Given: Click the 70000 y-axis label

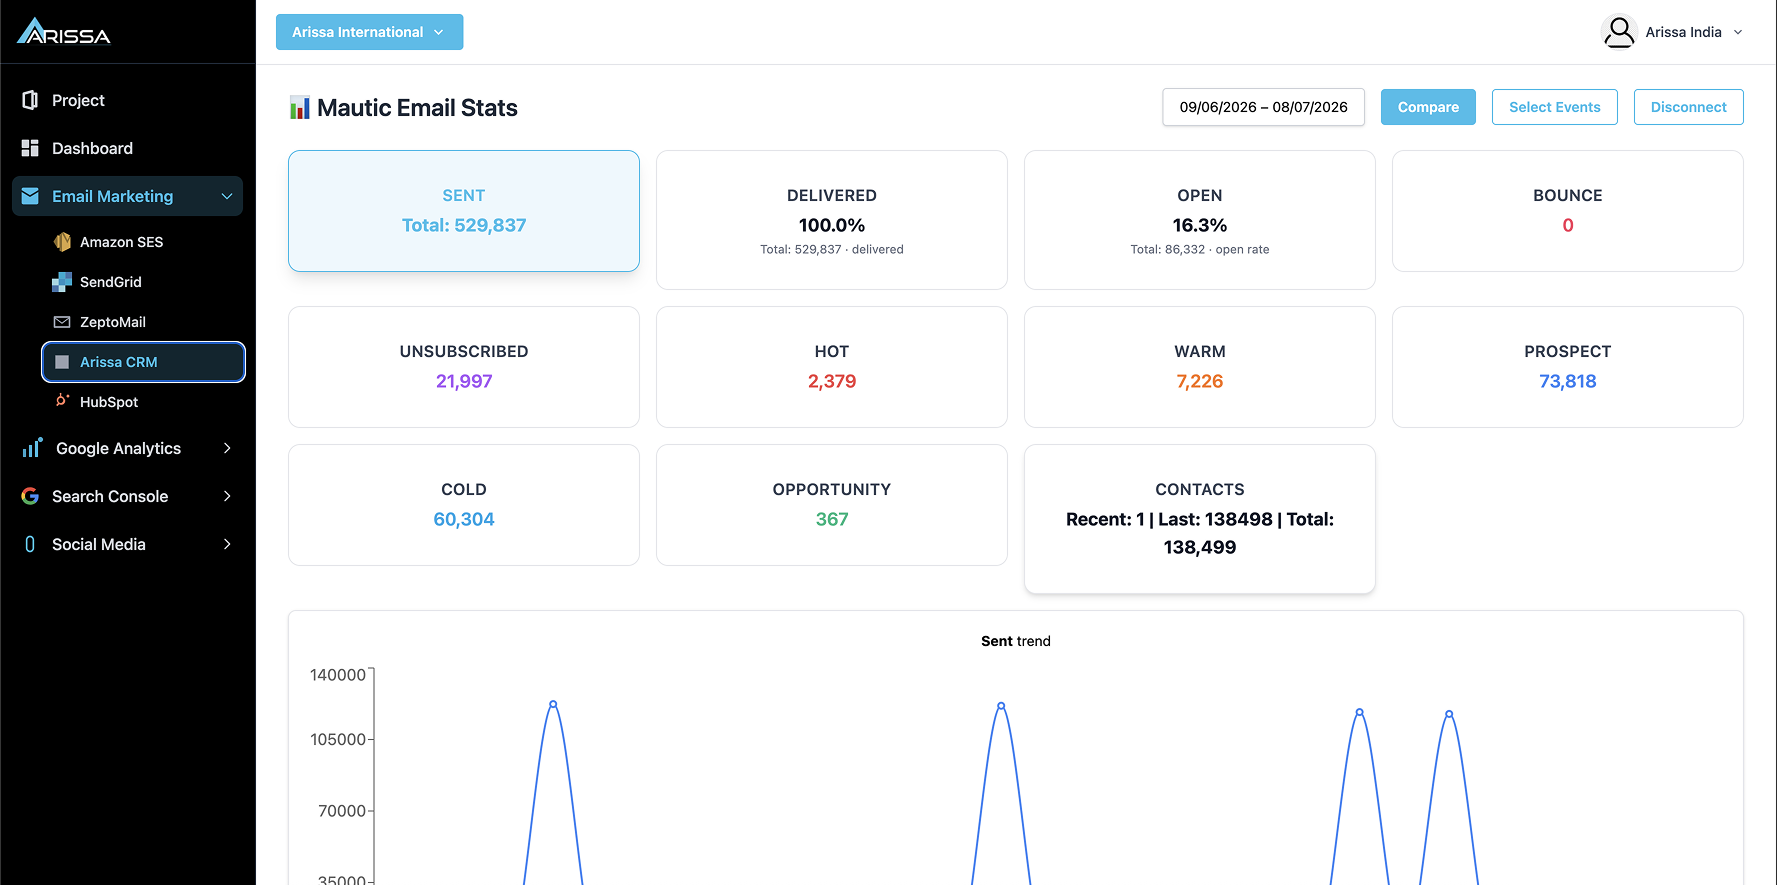Looking at the screenshot, I should [342, 811].
